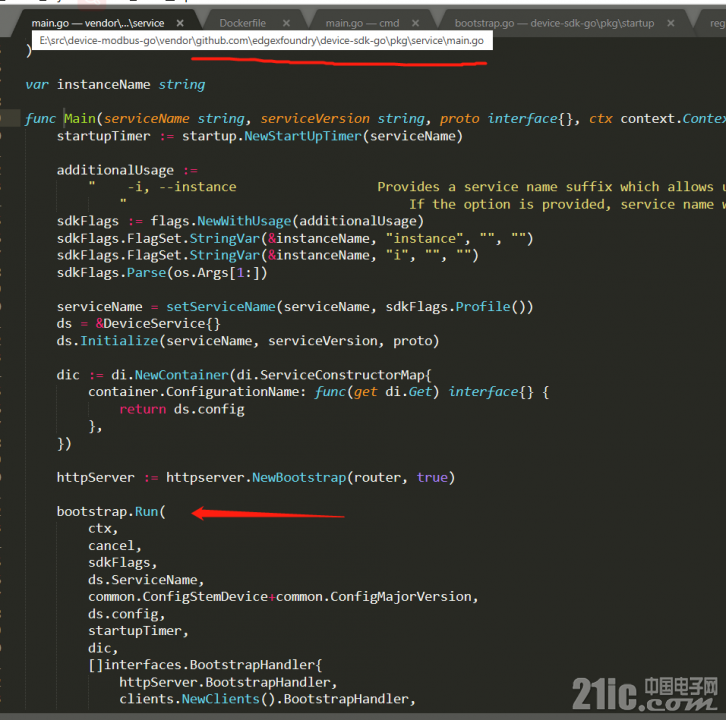Open the Dockerfile tab

(x=242, y=23)
